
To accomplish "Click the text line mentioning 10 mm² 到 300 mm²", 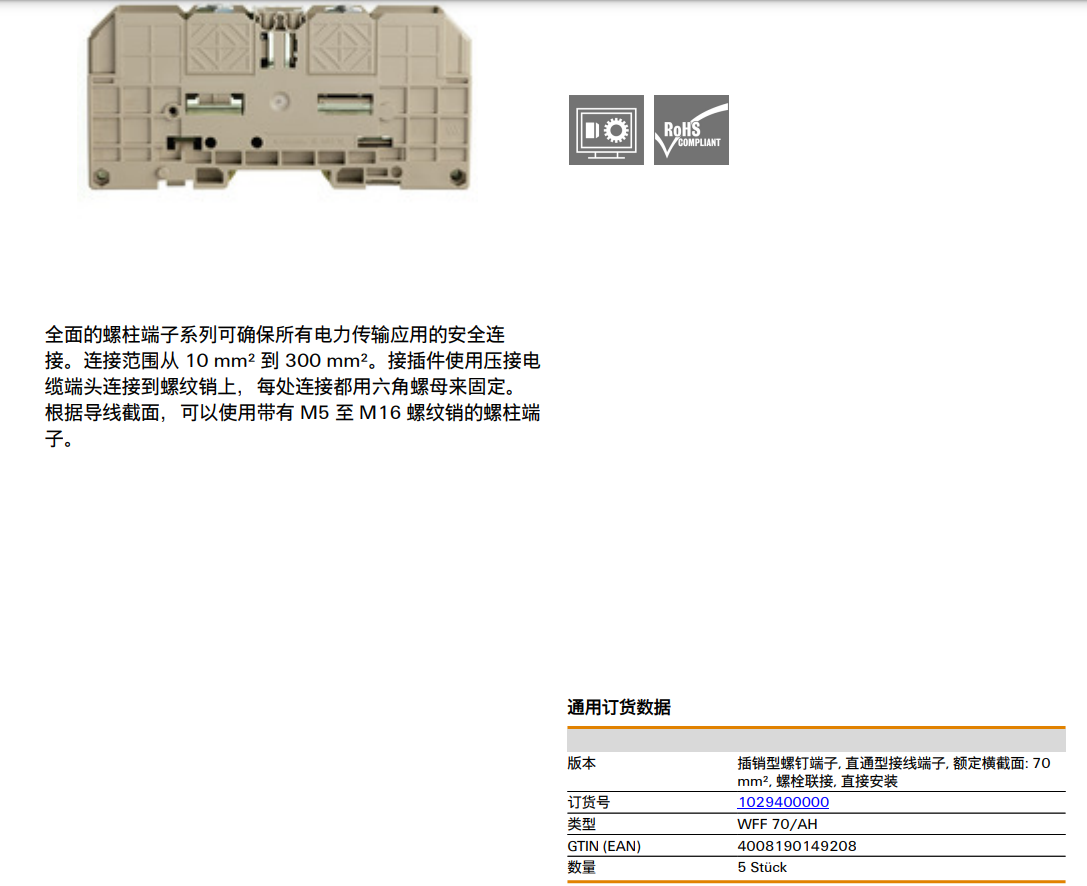I will (293, 360).
